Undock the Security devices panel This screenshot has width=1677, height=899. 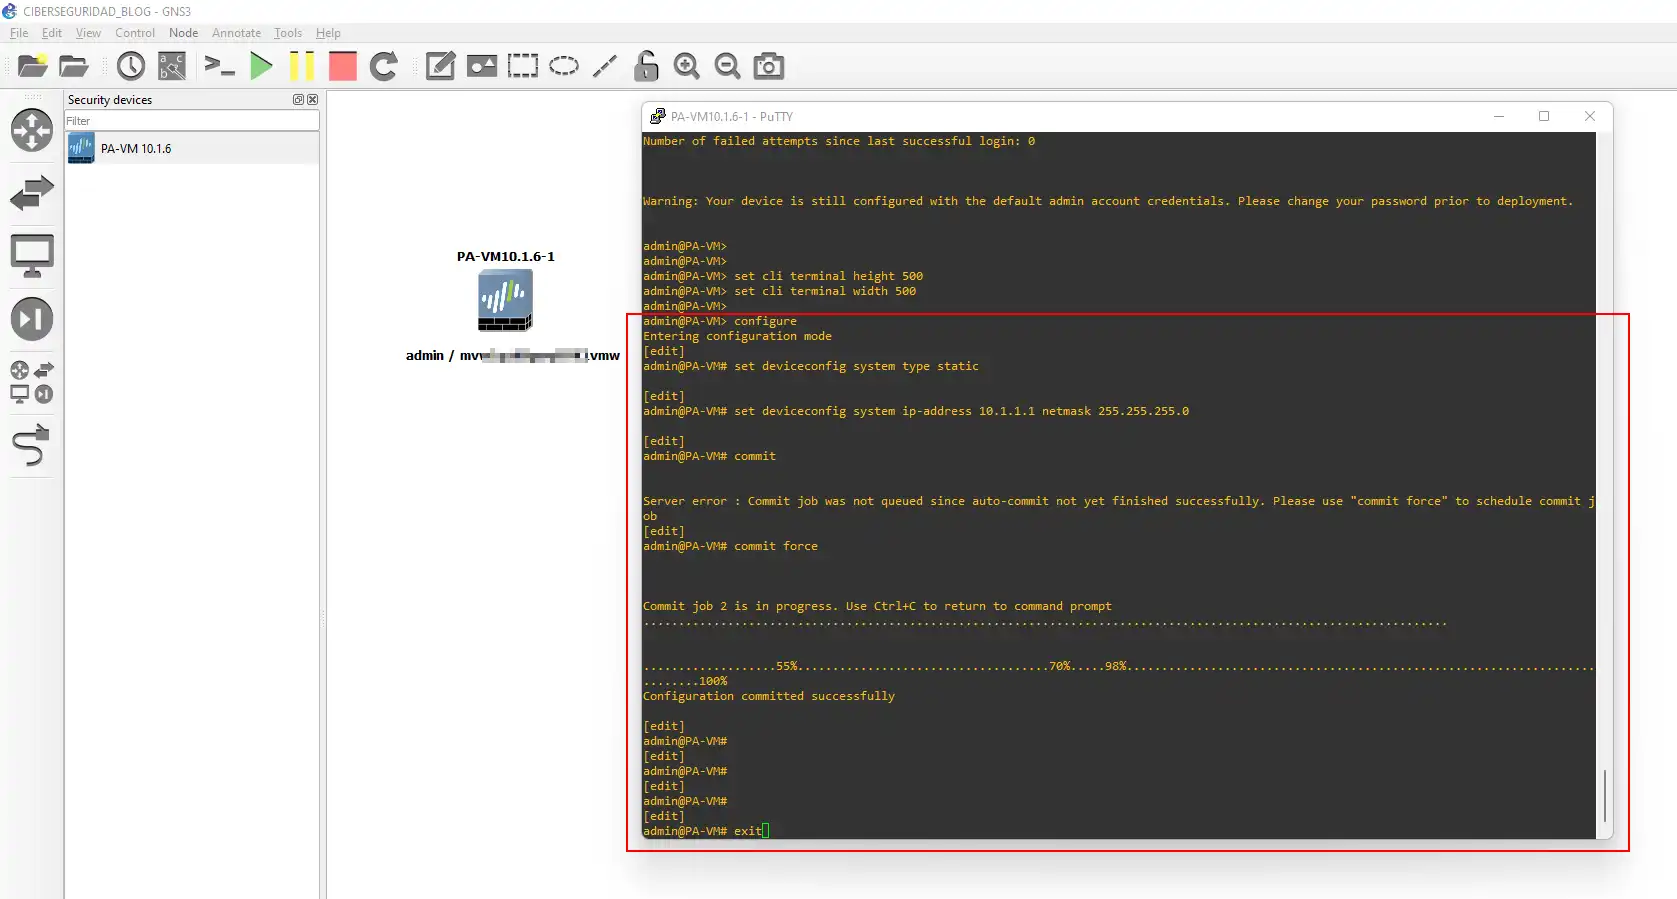click(x=298, y=100)
